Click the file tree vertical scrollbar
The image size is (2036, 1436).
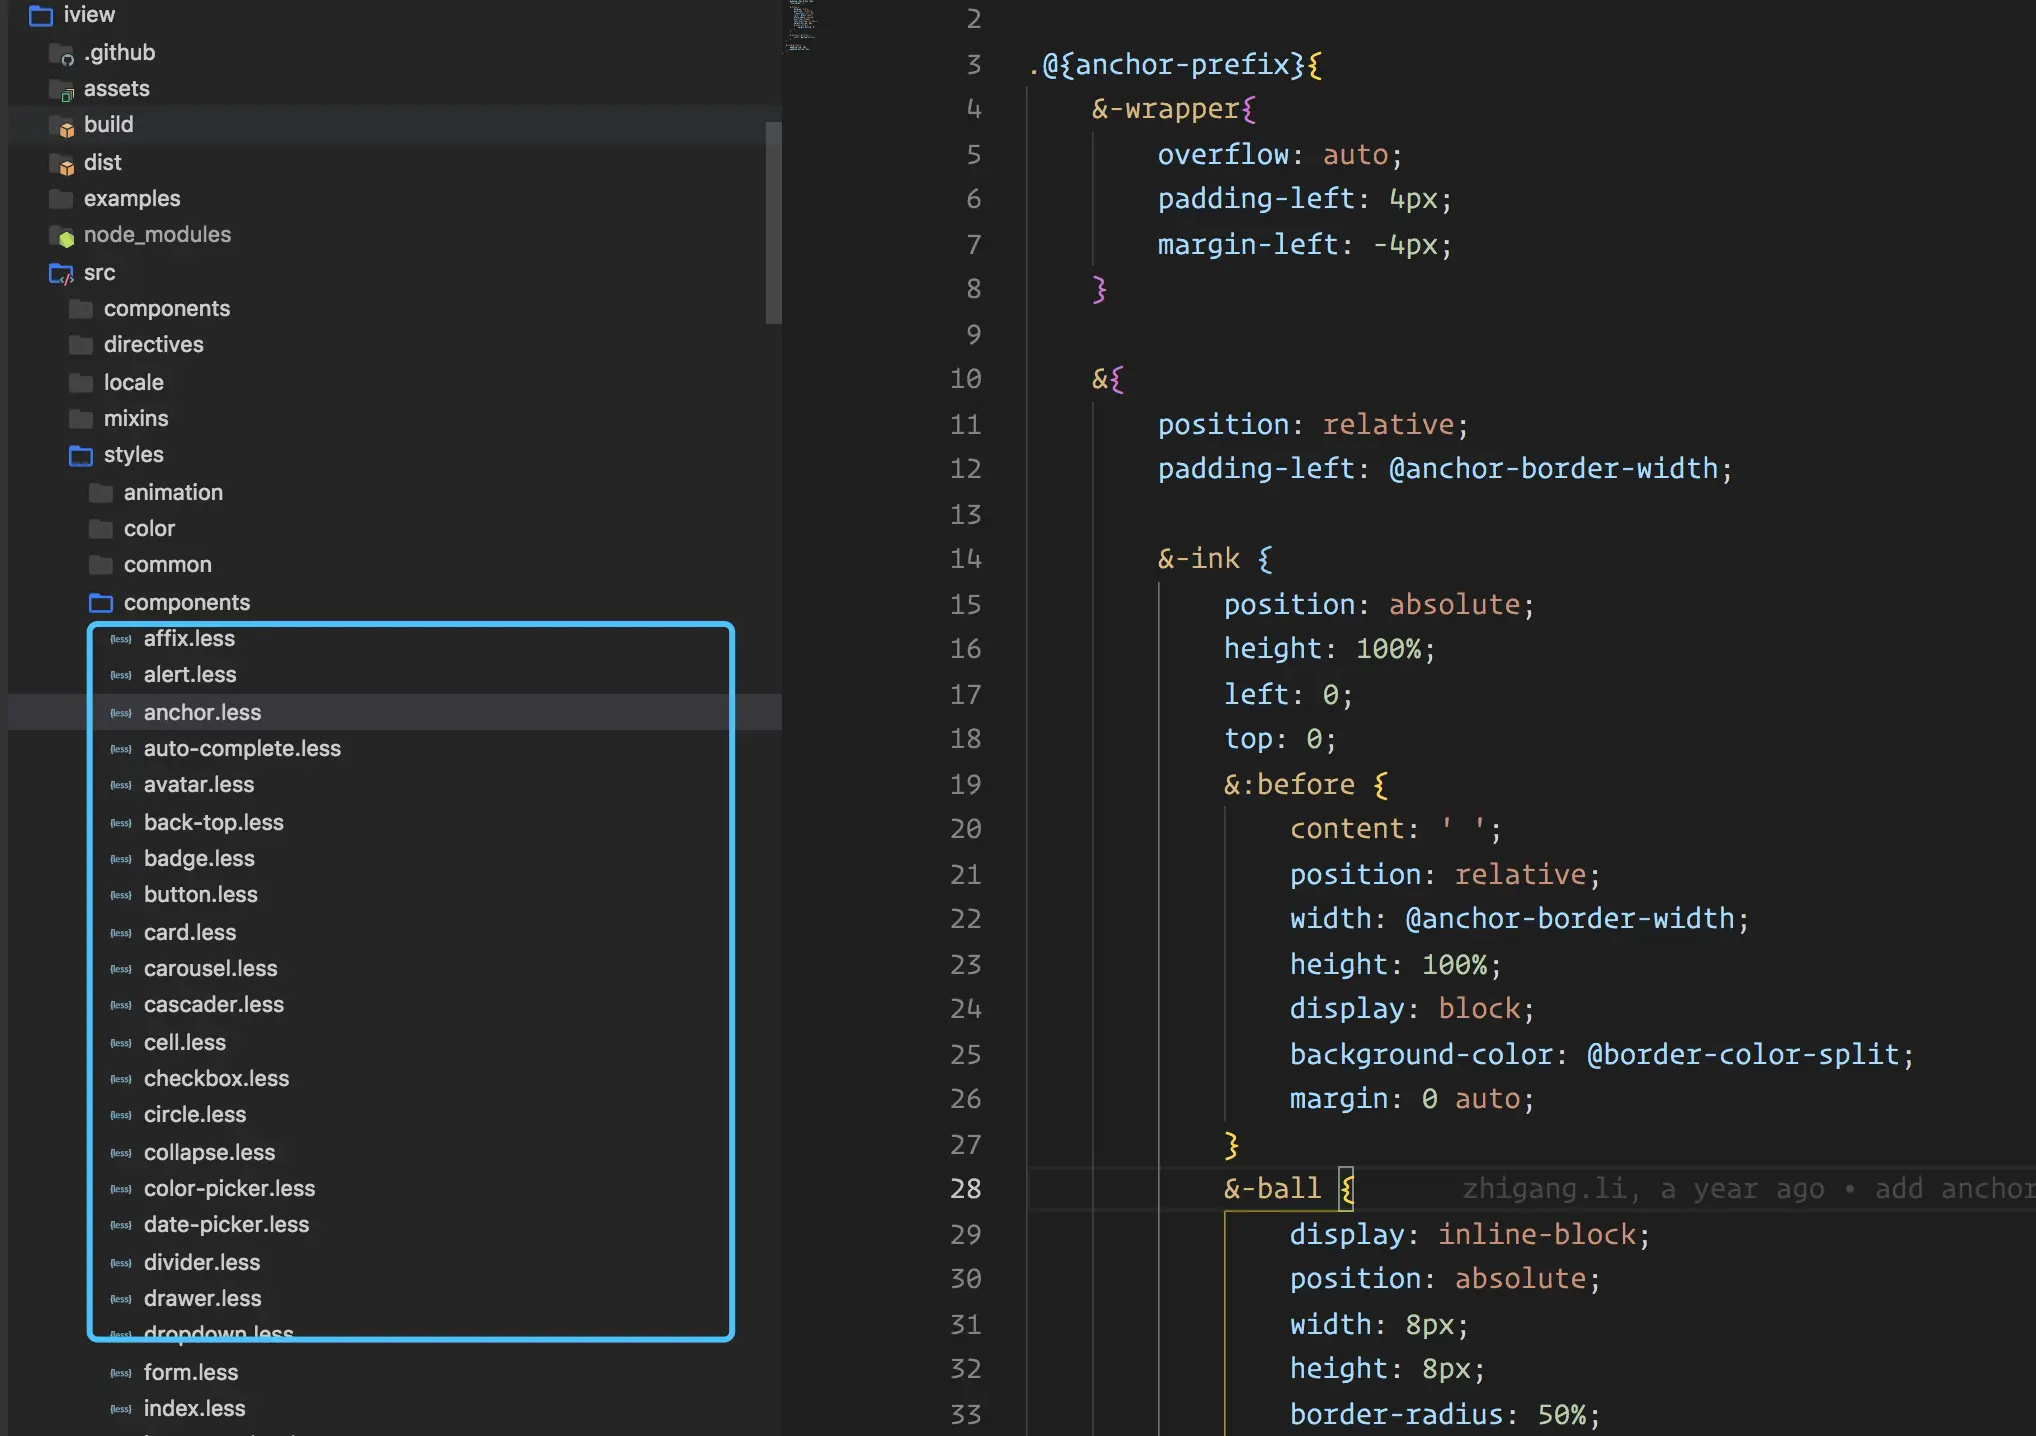click(773, 222)
